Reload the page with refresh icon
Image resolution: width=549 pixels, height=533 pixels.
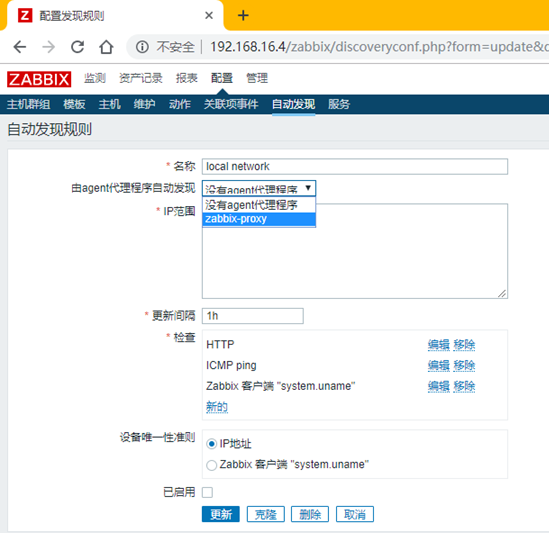point(77,47)
